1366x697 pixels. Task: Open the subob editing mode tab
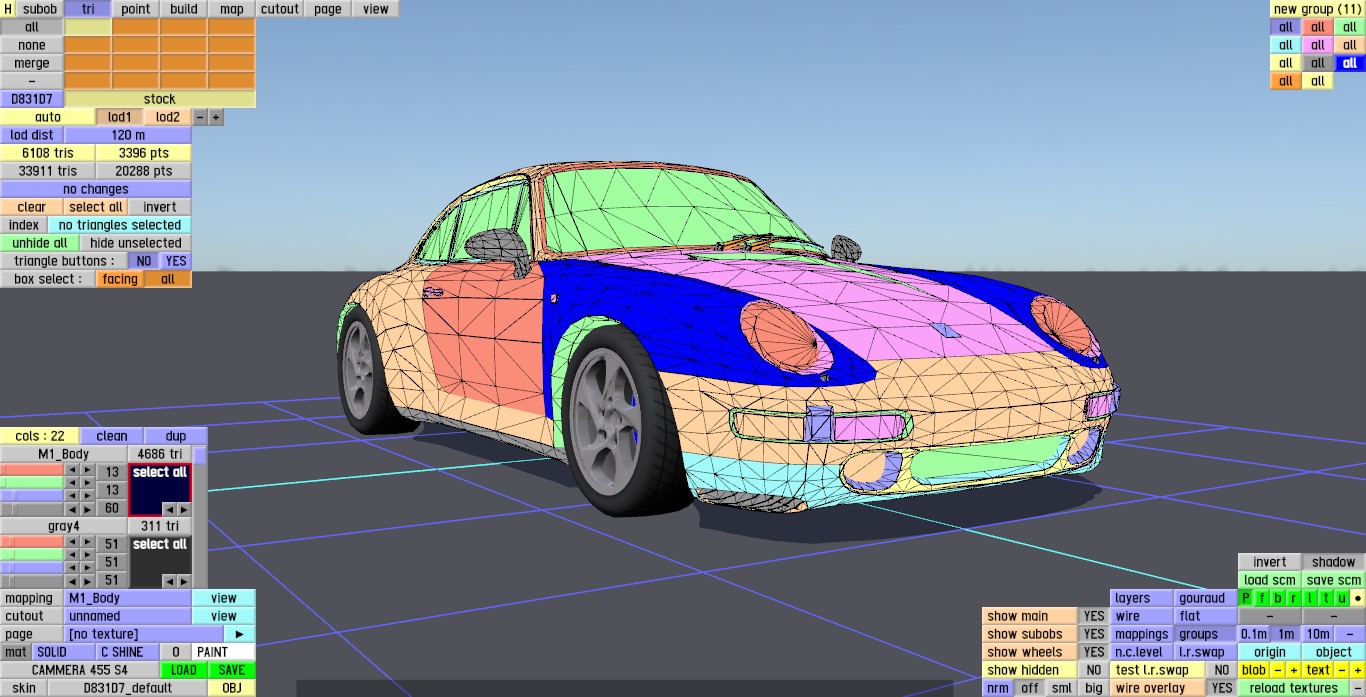click(40, 9)
